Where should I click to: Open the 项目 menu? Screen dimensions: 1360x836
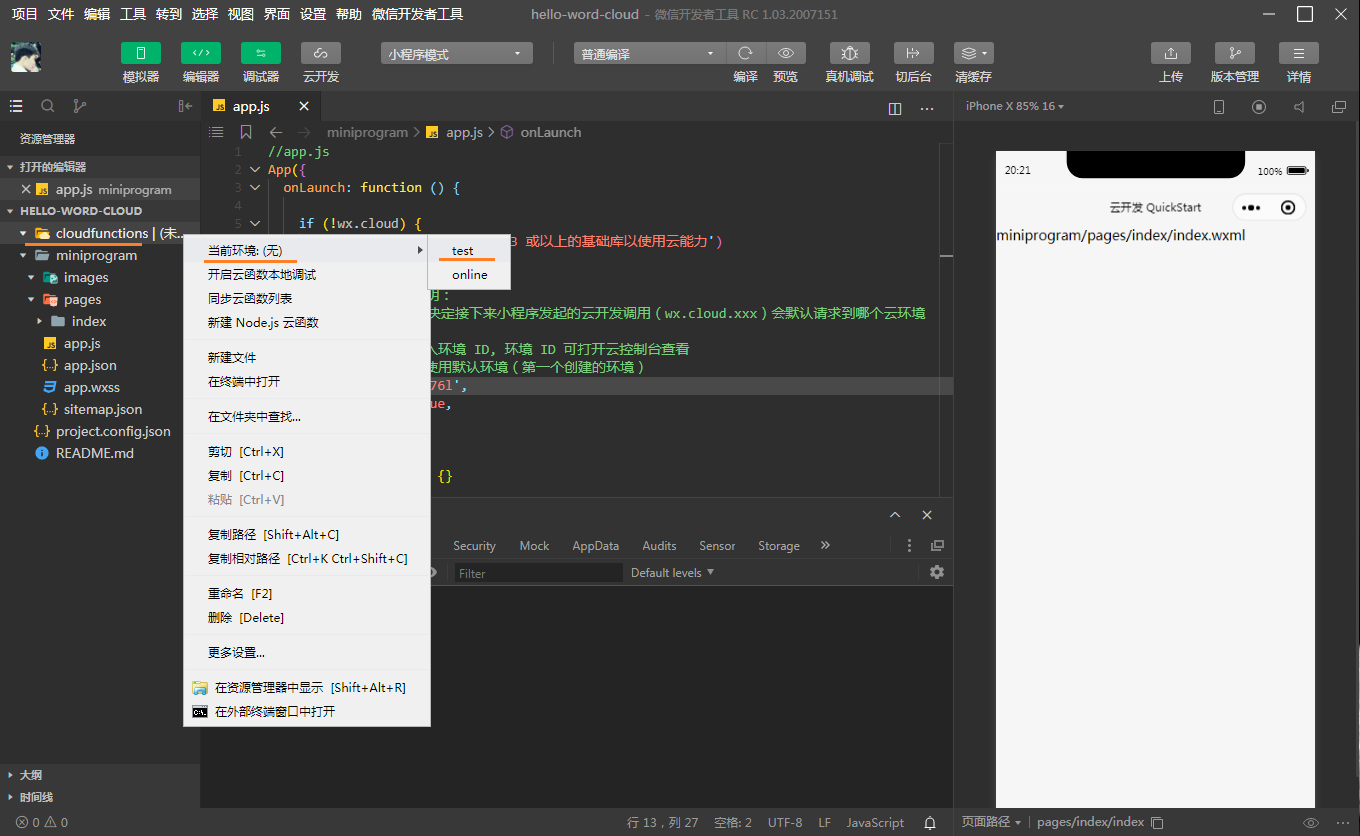[24, 14]
